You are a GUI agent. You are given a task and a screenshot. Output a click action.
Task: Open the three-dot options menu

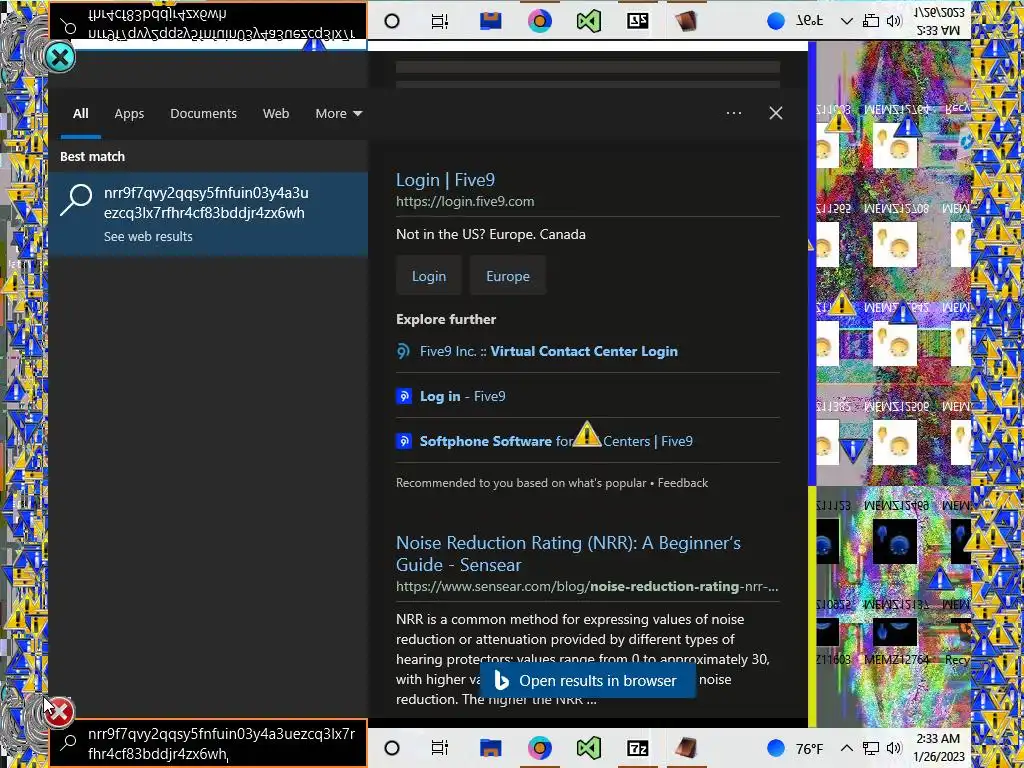(x=733, y=113)
